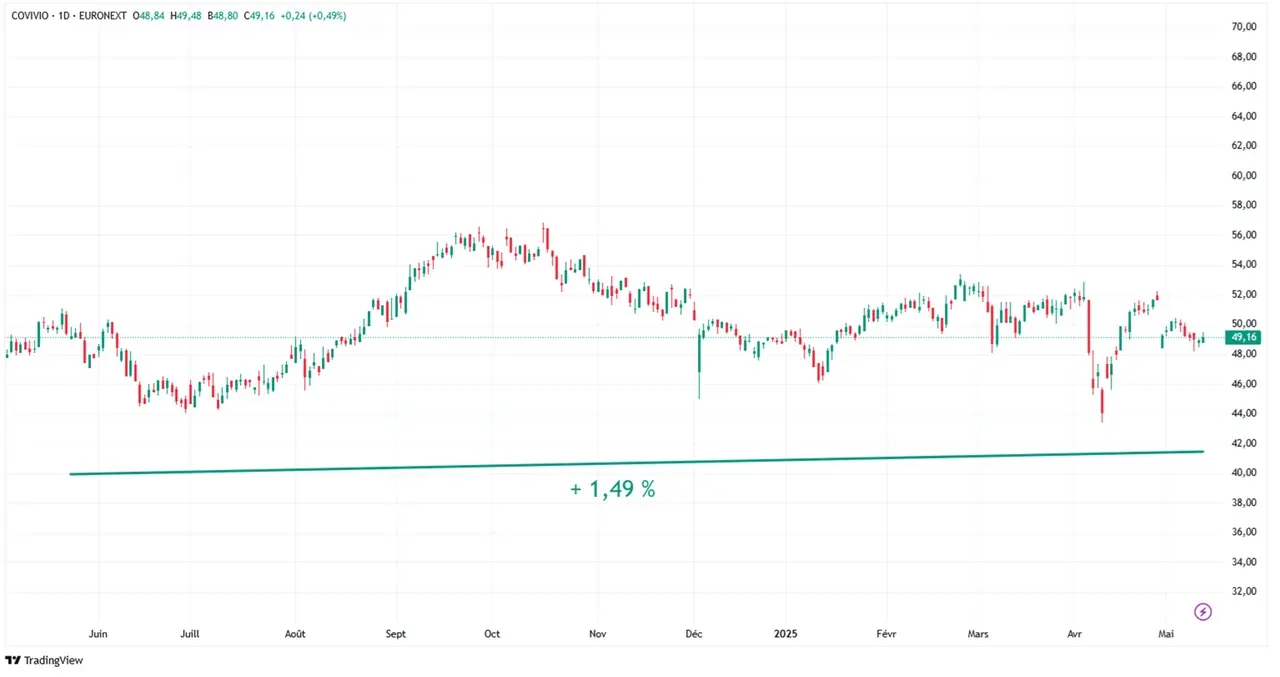Click the 34,00 price scale value
1280x677 pixels.
pyautogui.click(x=1244, y=562)
